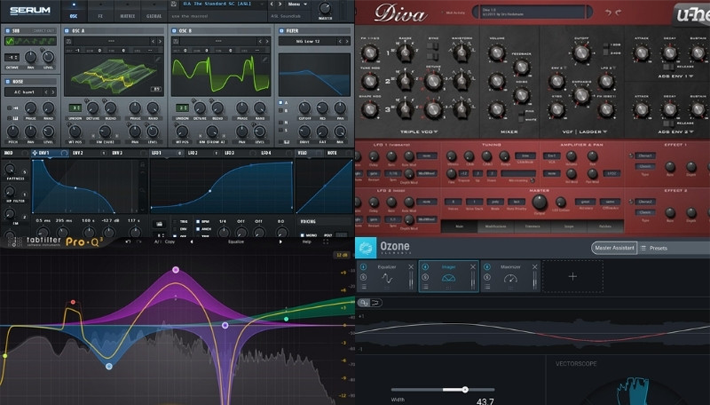Click the Diva filter CUTOFF knob
Screen dimensions: 710x405
(581, 53)
